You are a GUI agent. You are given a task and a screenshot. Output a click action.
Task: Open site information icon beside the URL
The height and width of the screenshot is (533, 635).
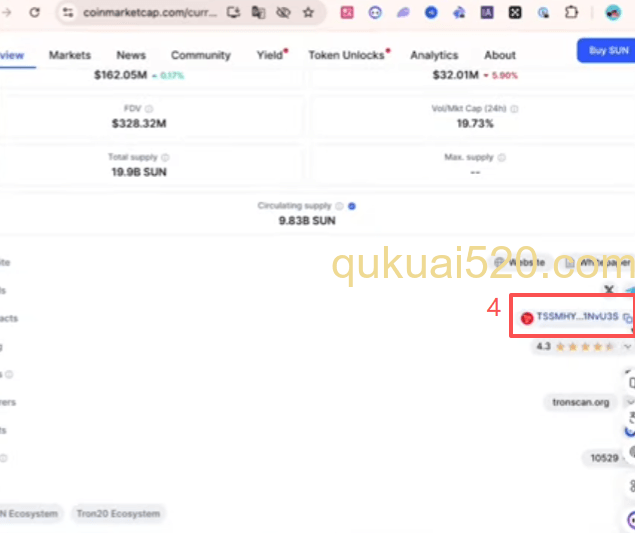[68, 13]
